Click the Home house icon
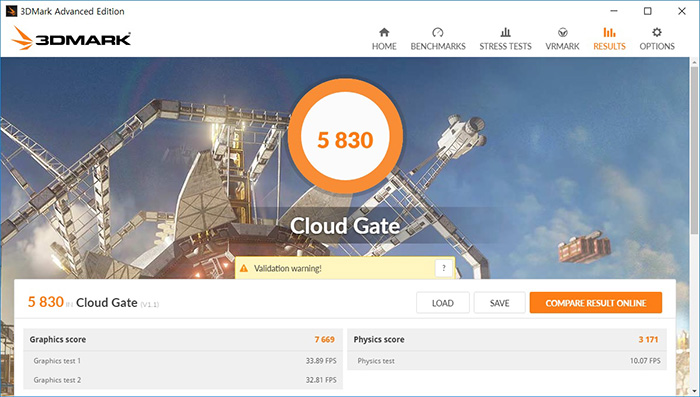The image size is (700, 397). coord(384,32)
